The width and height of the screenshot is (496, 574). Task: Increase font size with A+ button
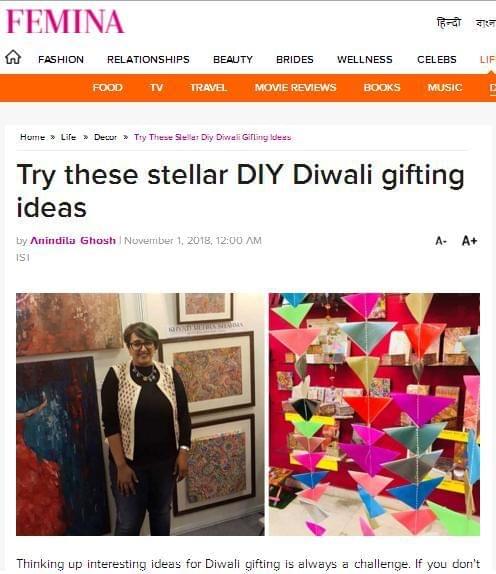[x=469, y=241]
